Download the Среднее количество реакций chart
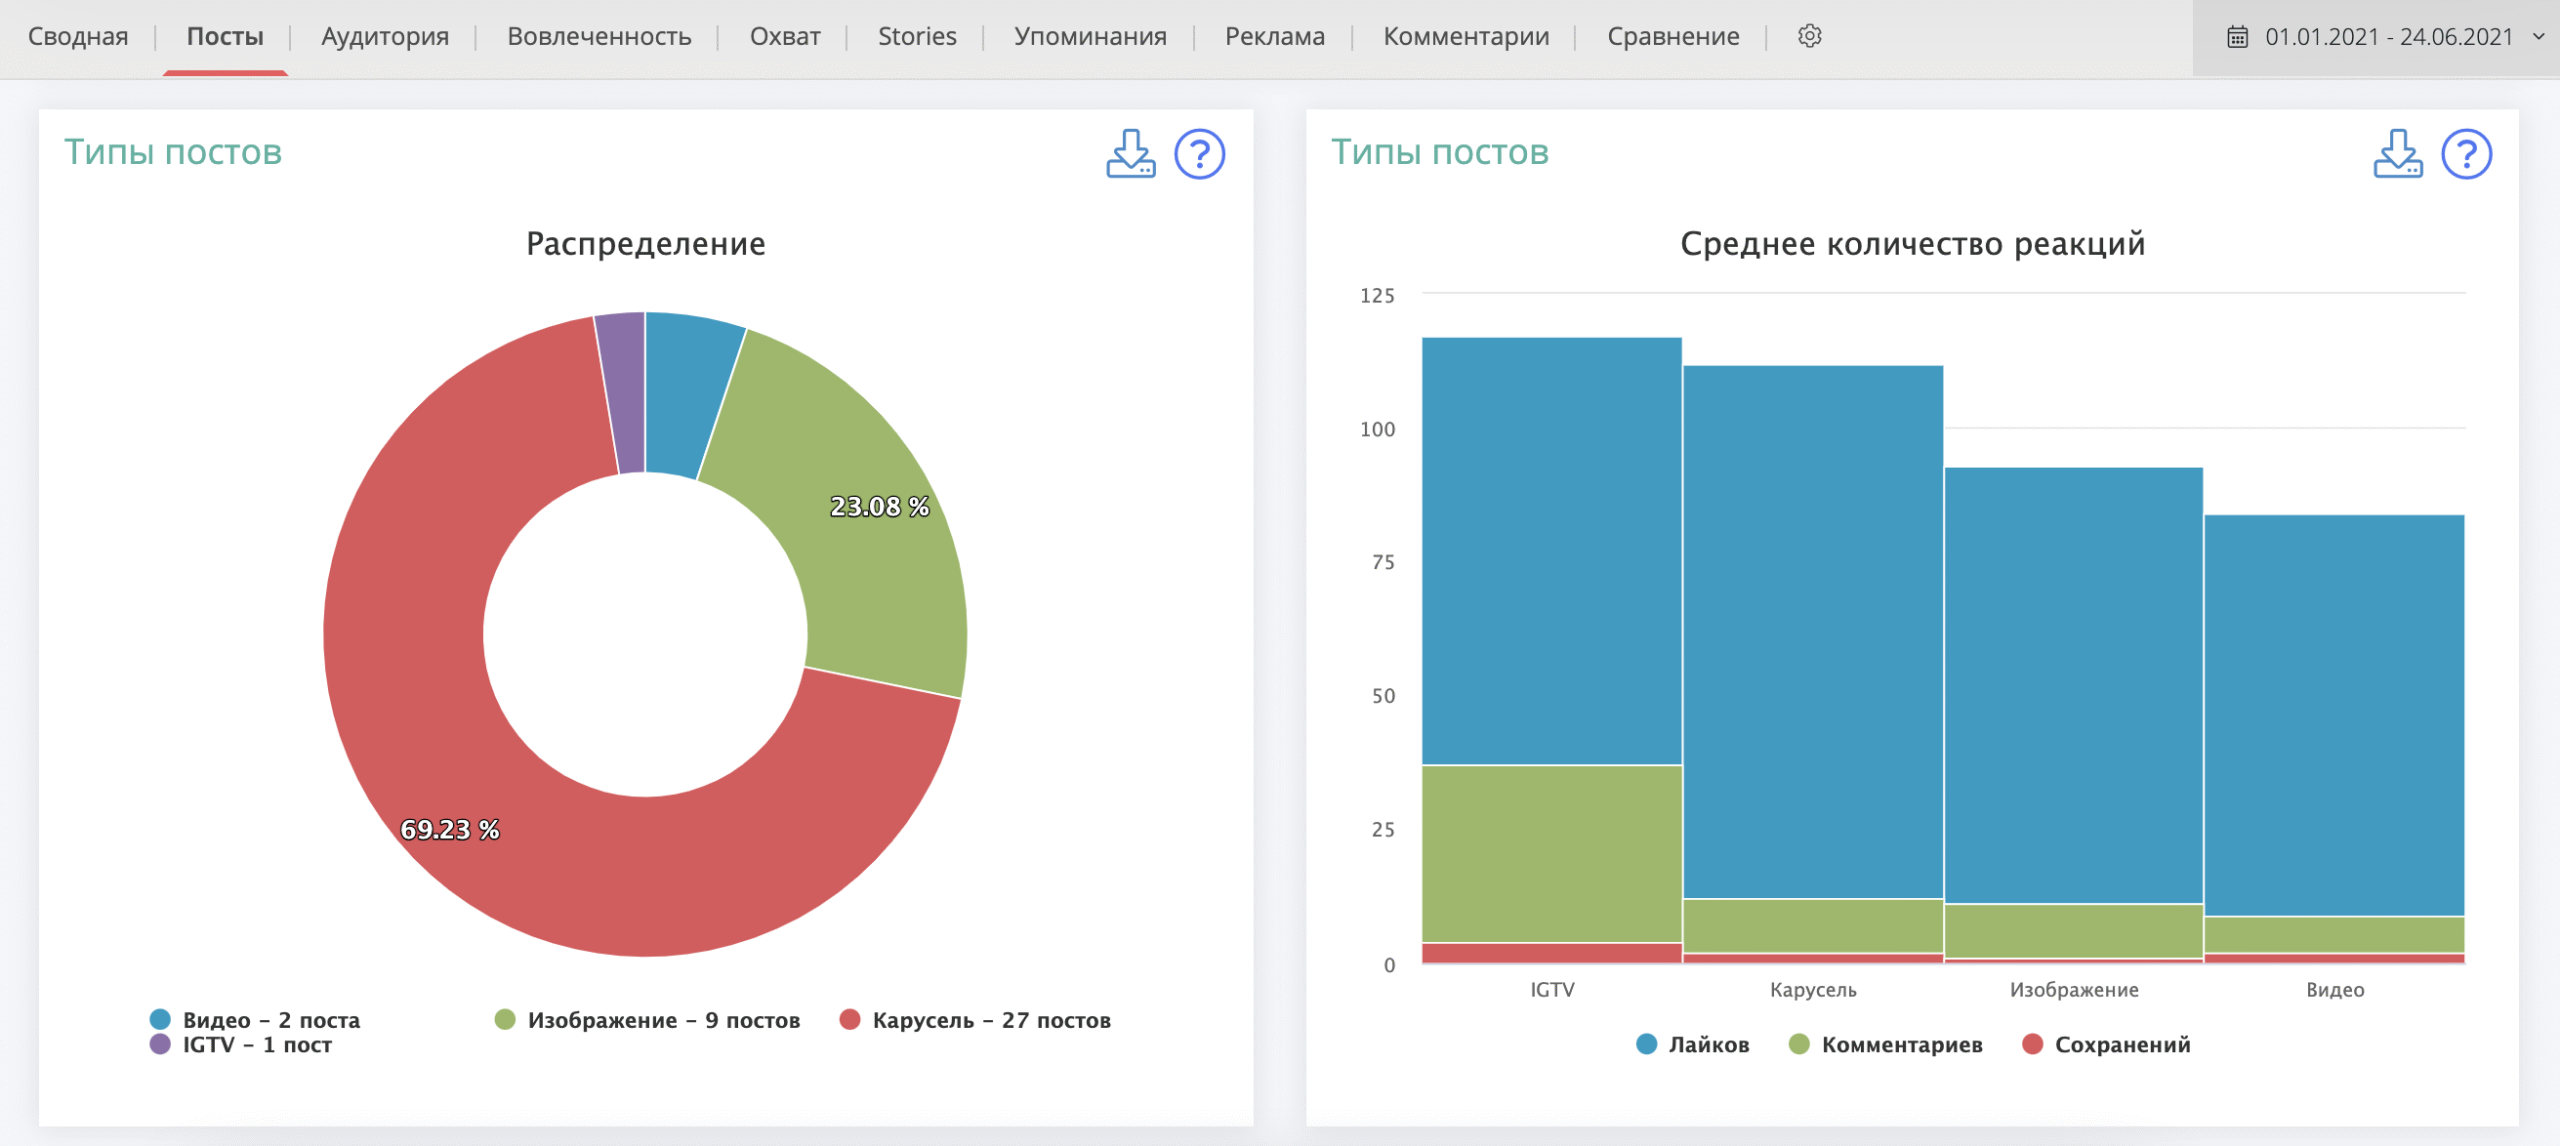The width and height of the screenshot is (2560, 1146). [2397, 154]
